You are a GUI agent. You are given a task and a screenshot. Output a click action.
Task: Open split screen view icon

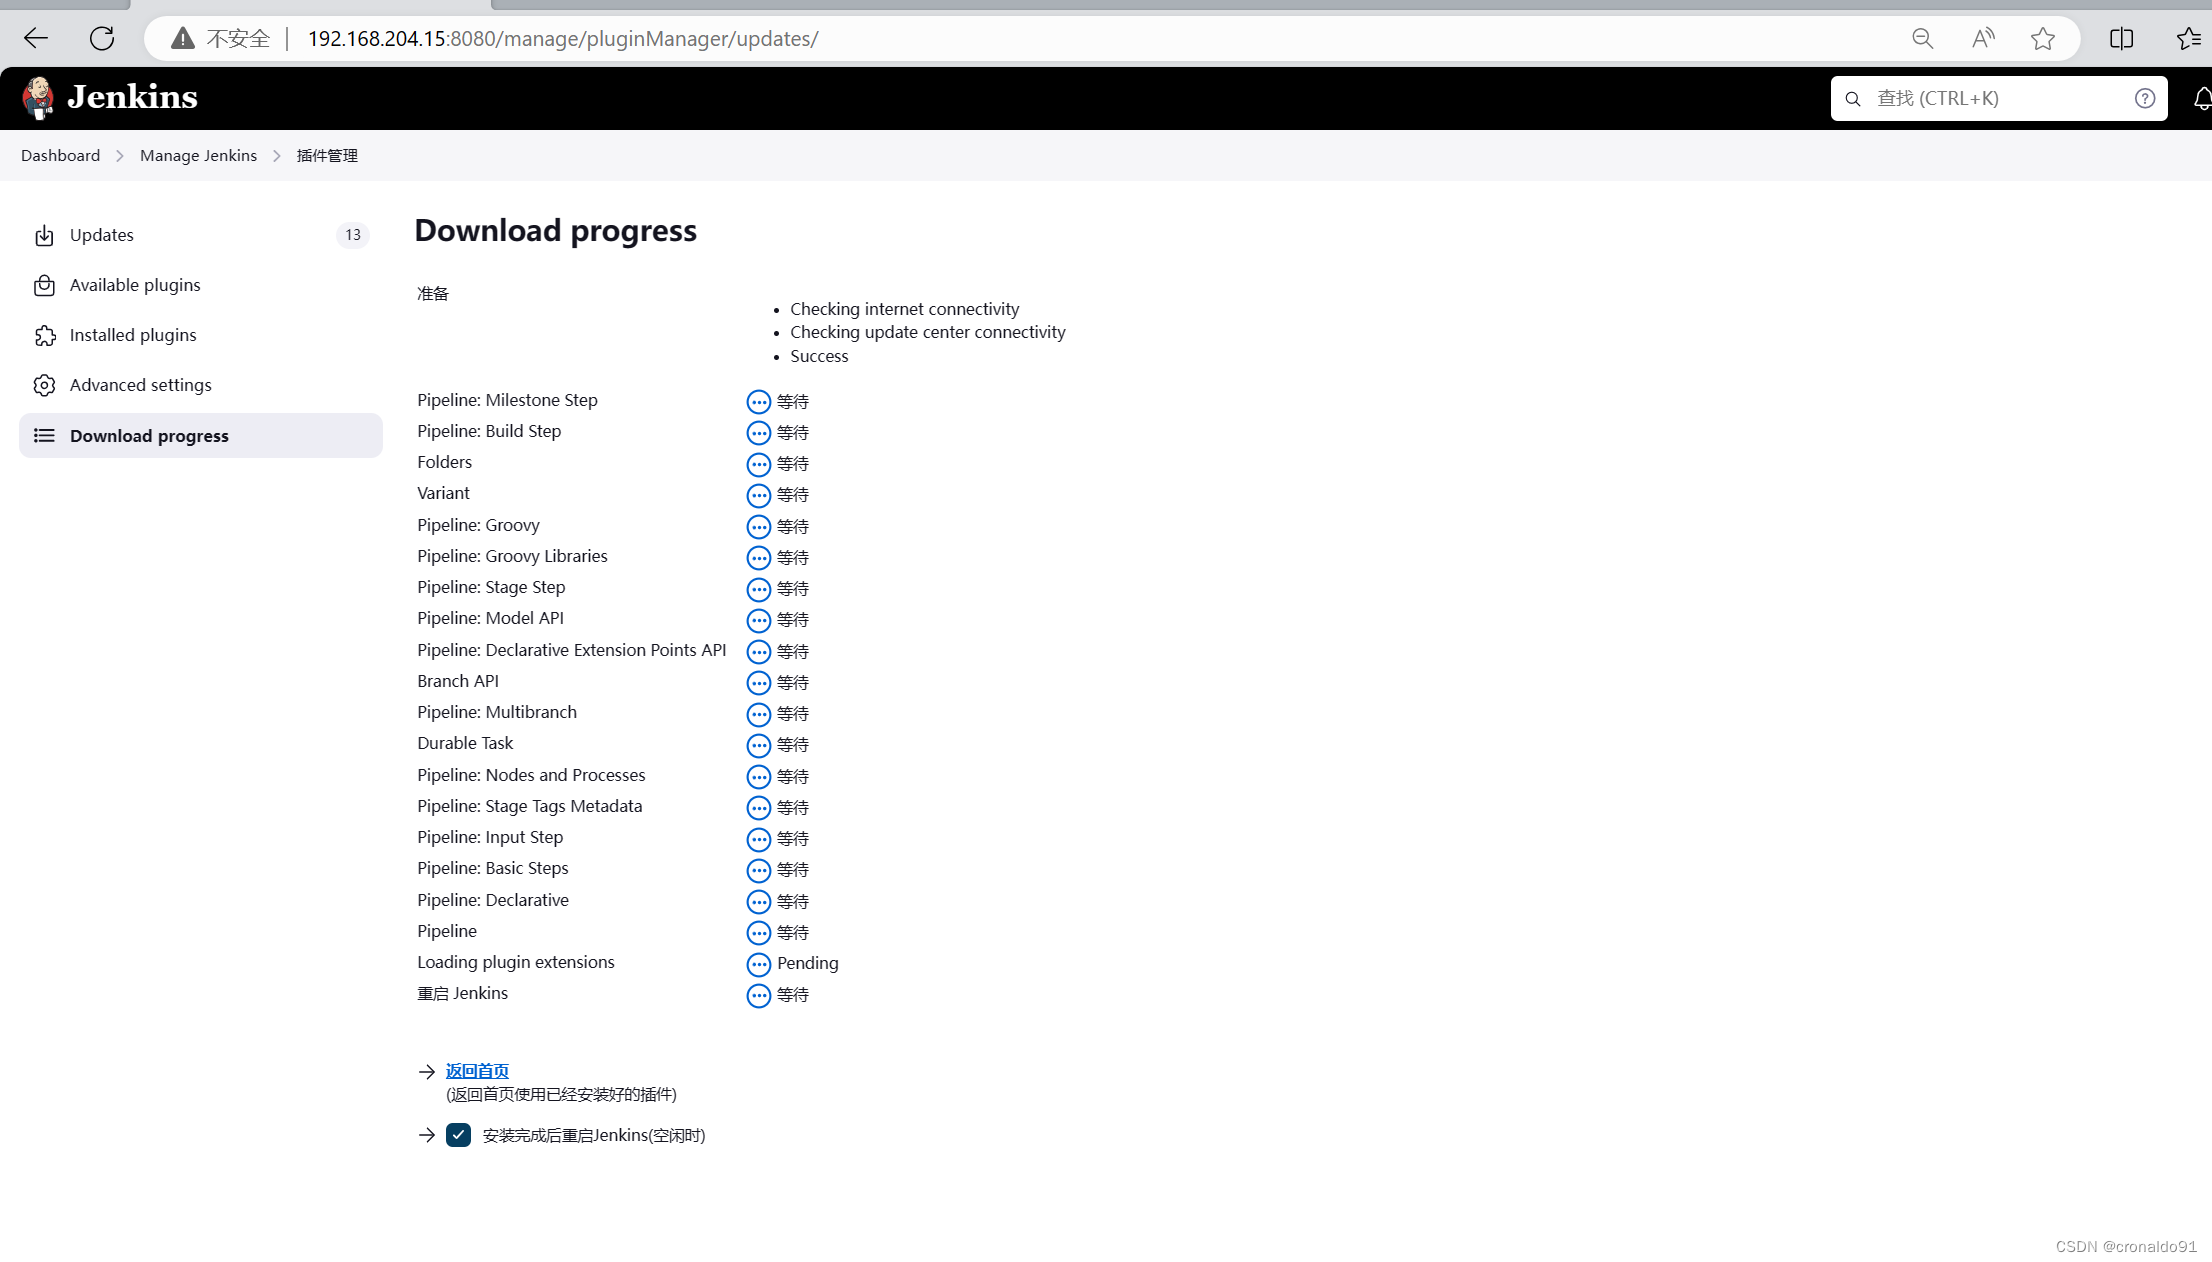(x=2121, y=39)
